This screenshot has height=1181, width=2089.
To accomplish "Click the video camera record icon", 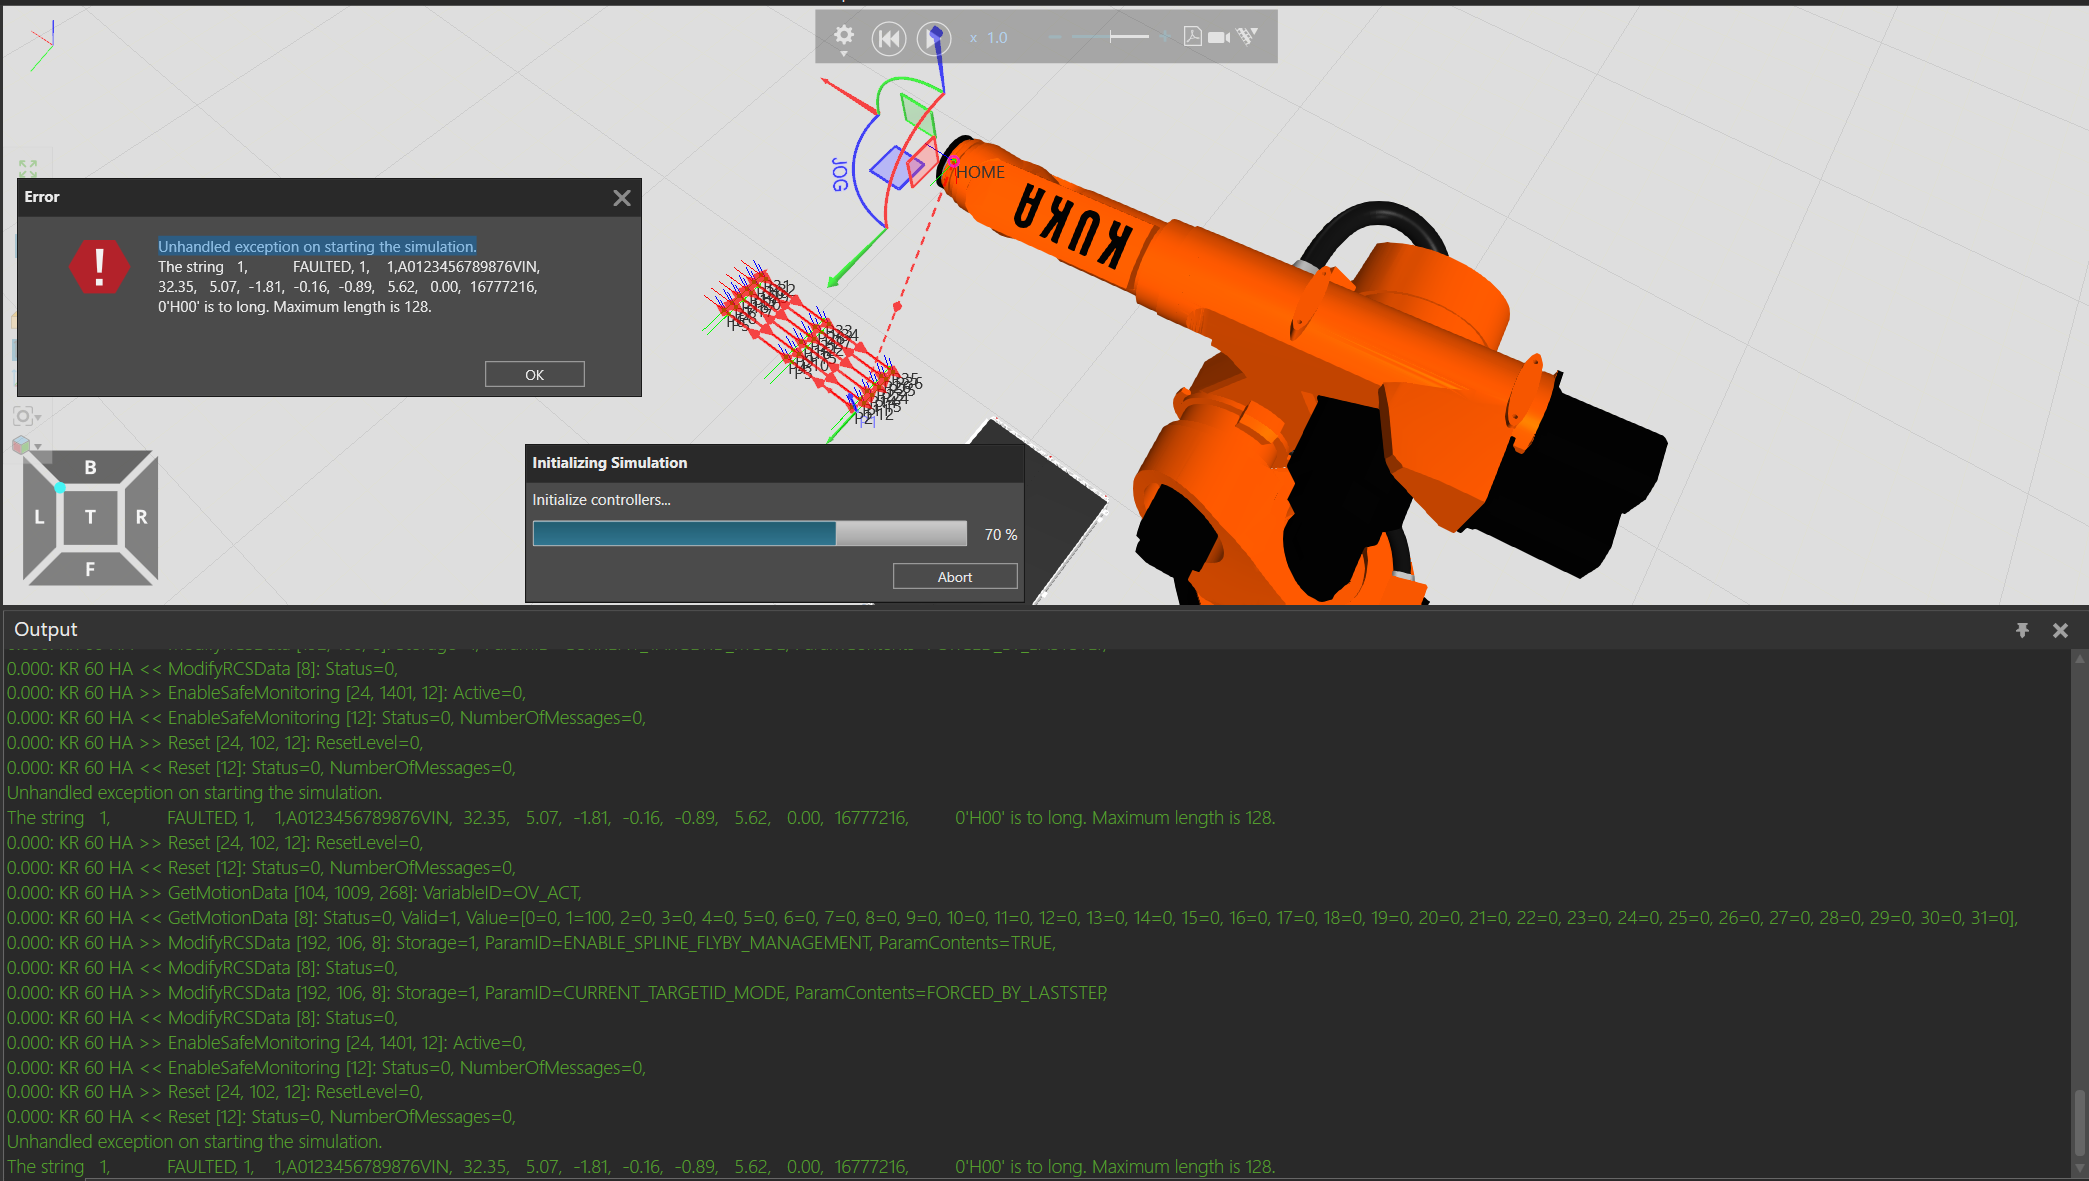I will [x=1218, y=37].
